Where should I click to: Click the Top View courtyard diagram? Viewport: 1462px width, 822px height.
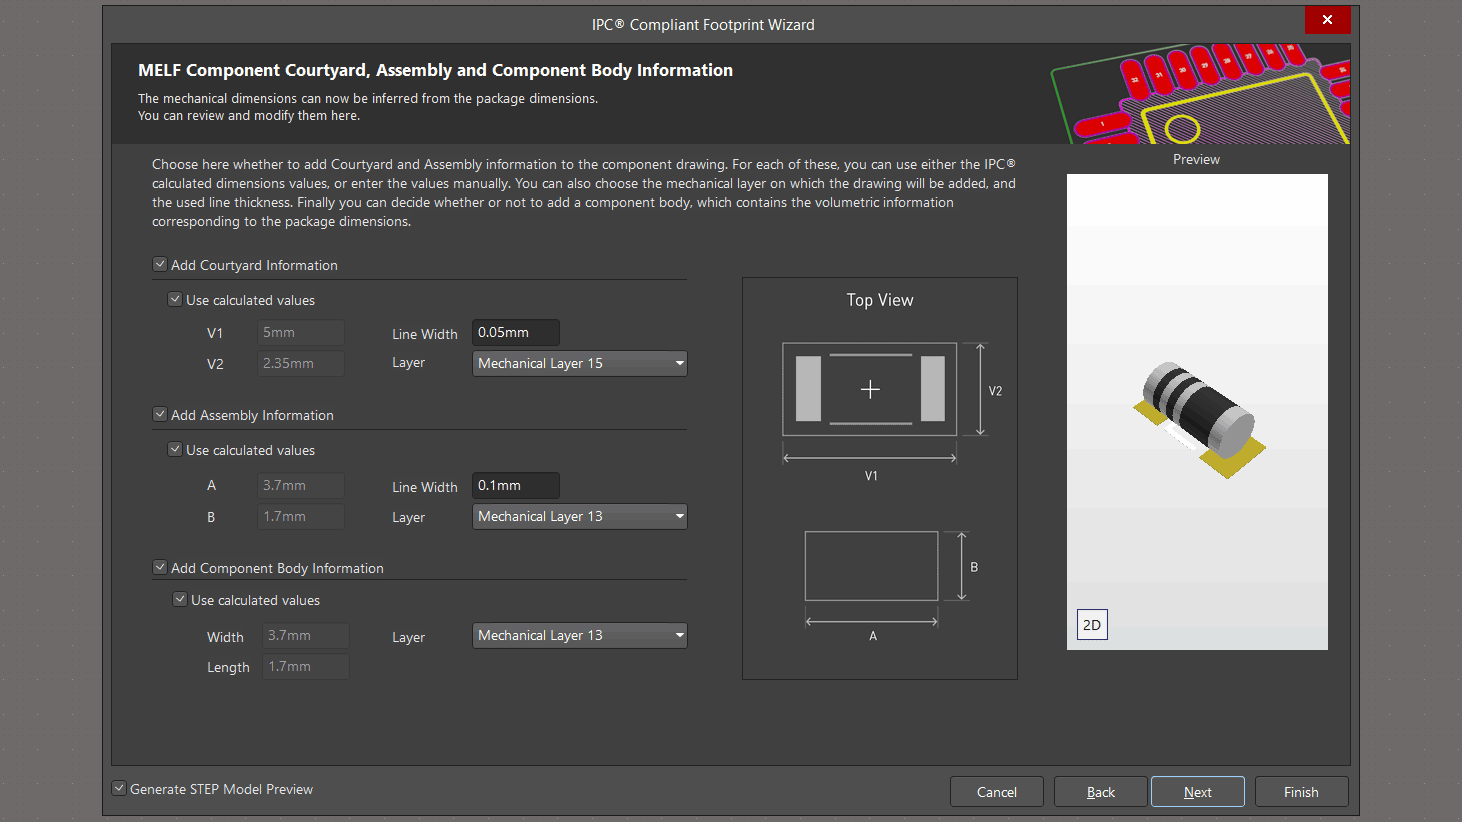coord(869,390)
